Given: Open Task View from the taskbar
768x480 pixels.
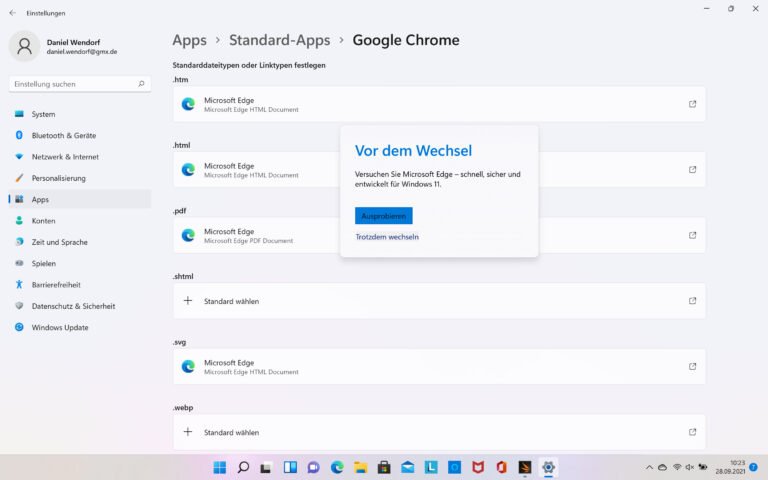Looking at the screenshot, I should [x=266, y=467].
